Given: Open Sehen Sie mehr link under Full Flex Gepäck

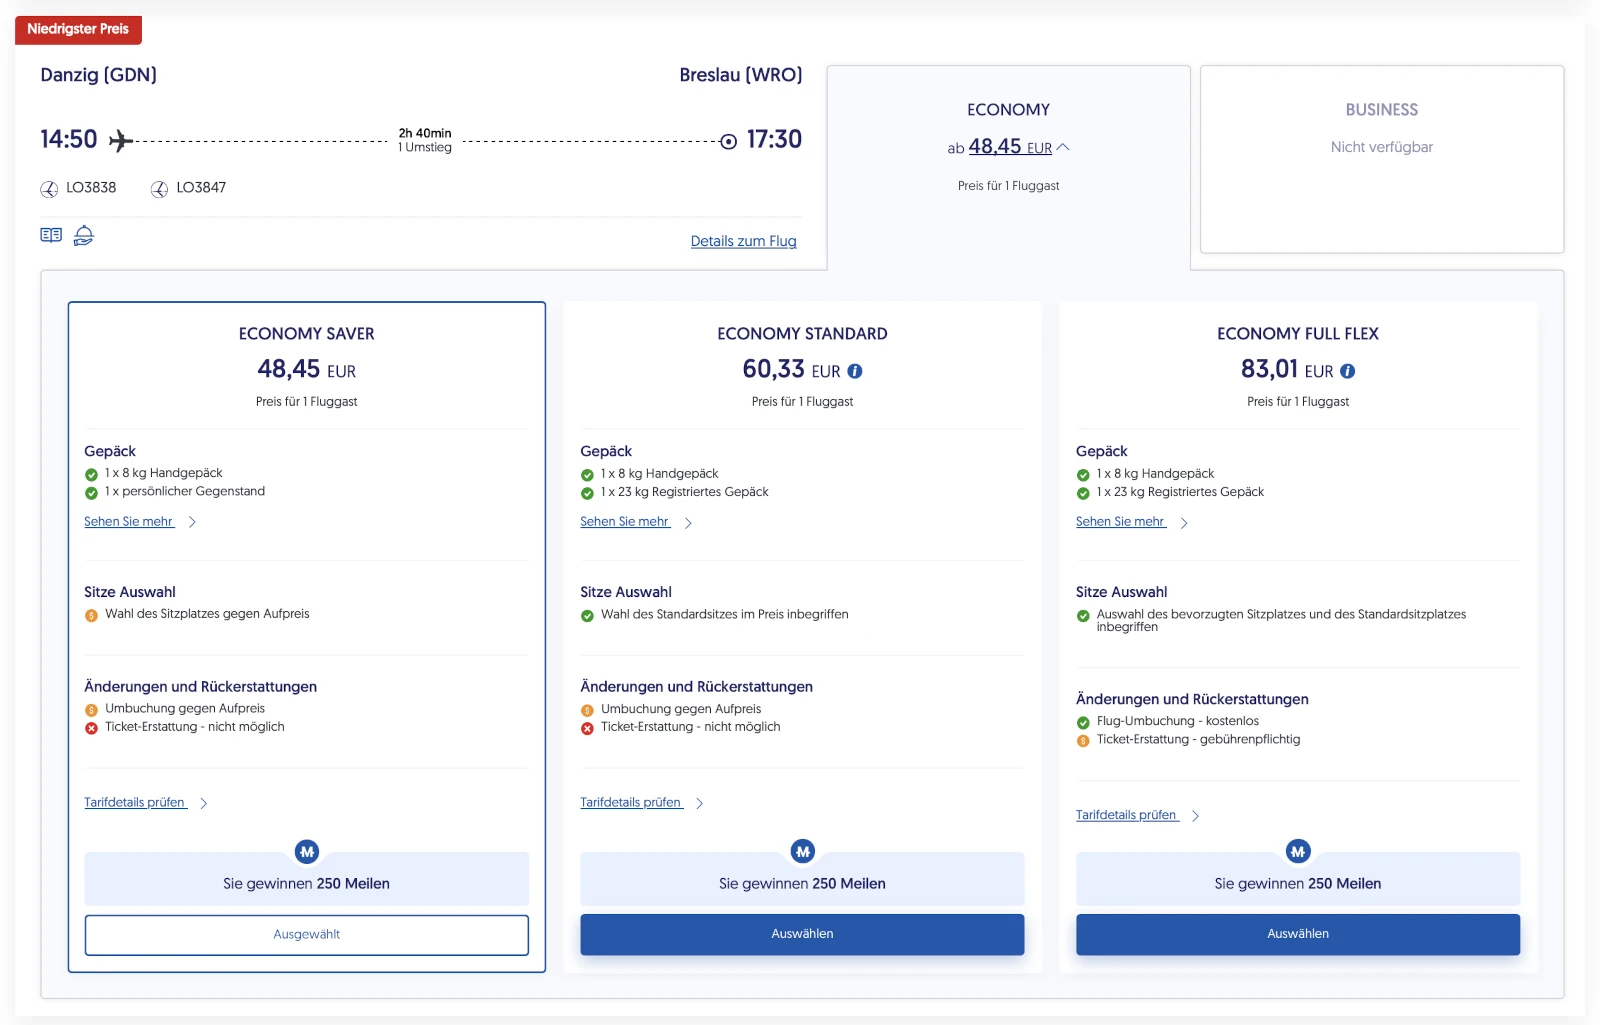Looking at the screenshot, I should tap(1121, 522).
